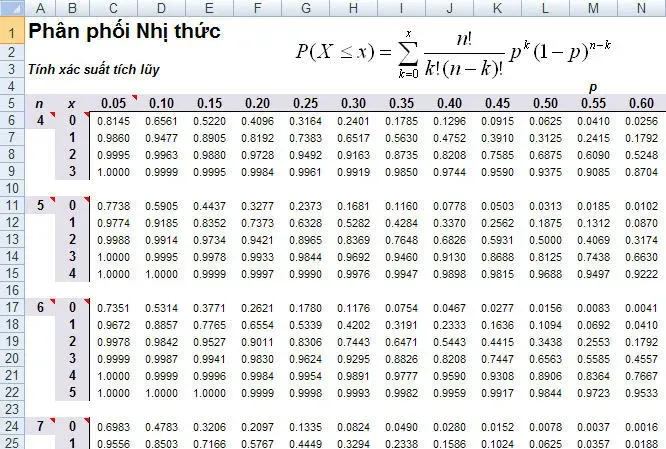Select the n value 4 cell
This screenshot has height=449, width=666.
click(39, 120)
